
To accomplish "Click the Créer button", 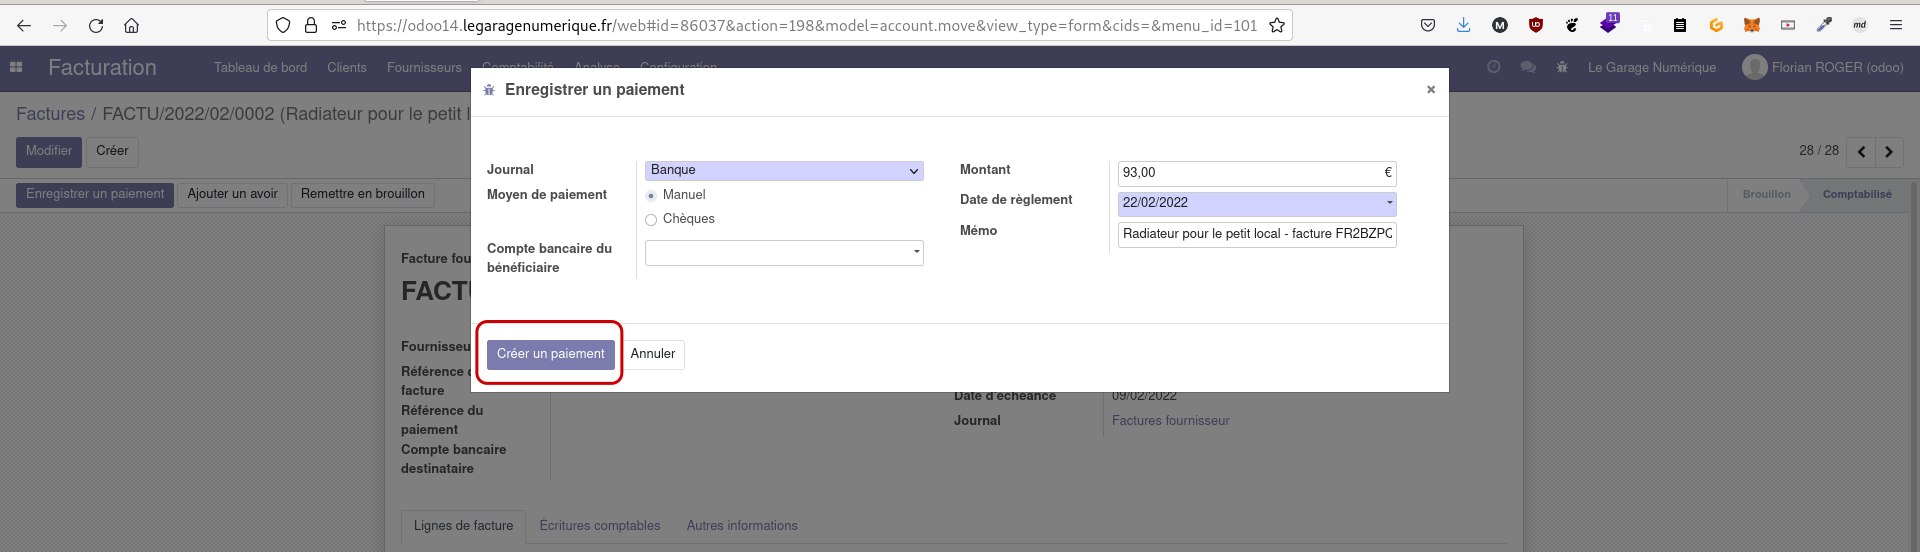I will click(112, 151).
